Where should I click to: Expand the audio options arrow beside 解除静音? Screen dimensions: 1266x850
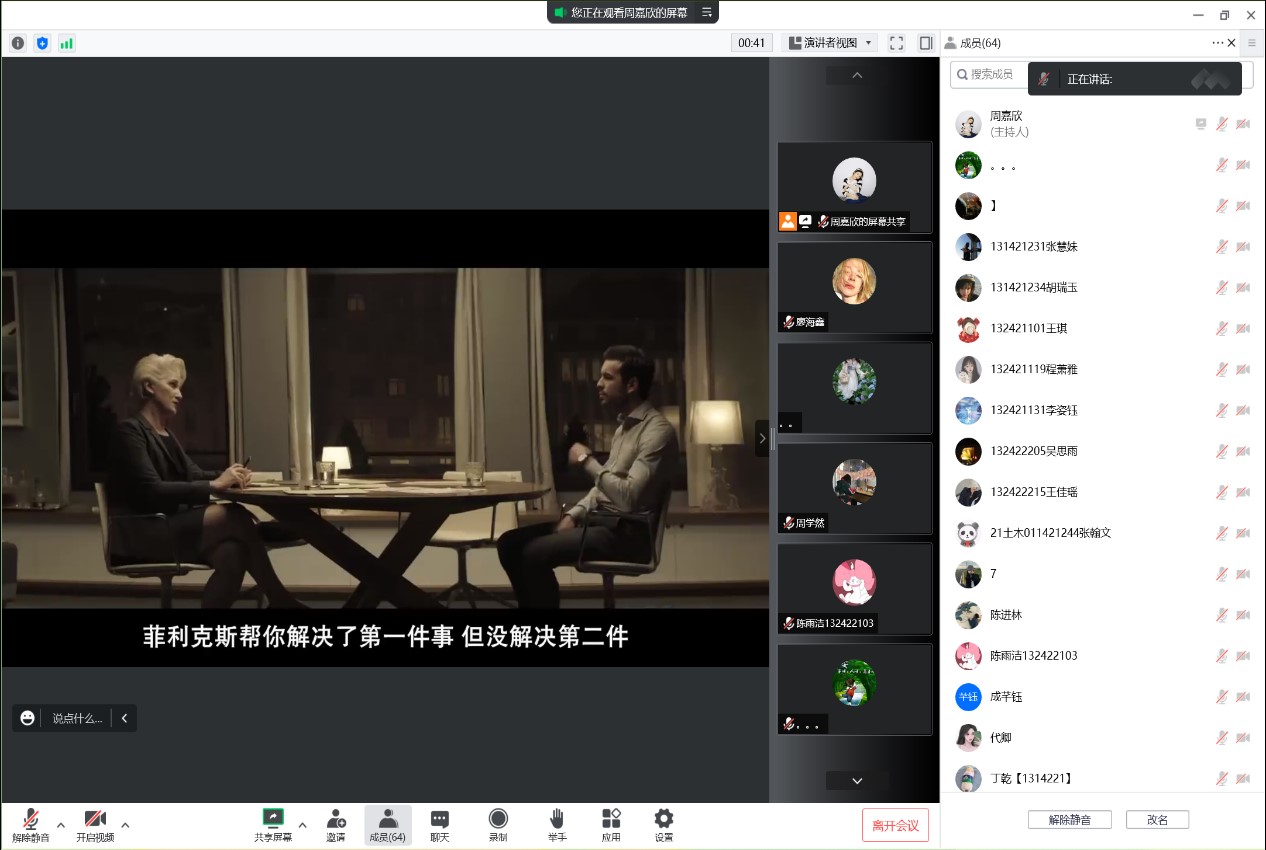click(x=61, y=825)
